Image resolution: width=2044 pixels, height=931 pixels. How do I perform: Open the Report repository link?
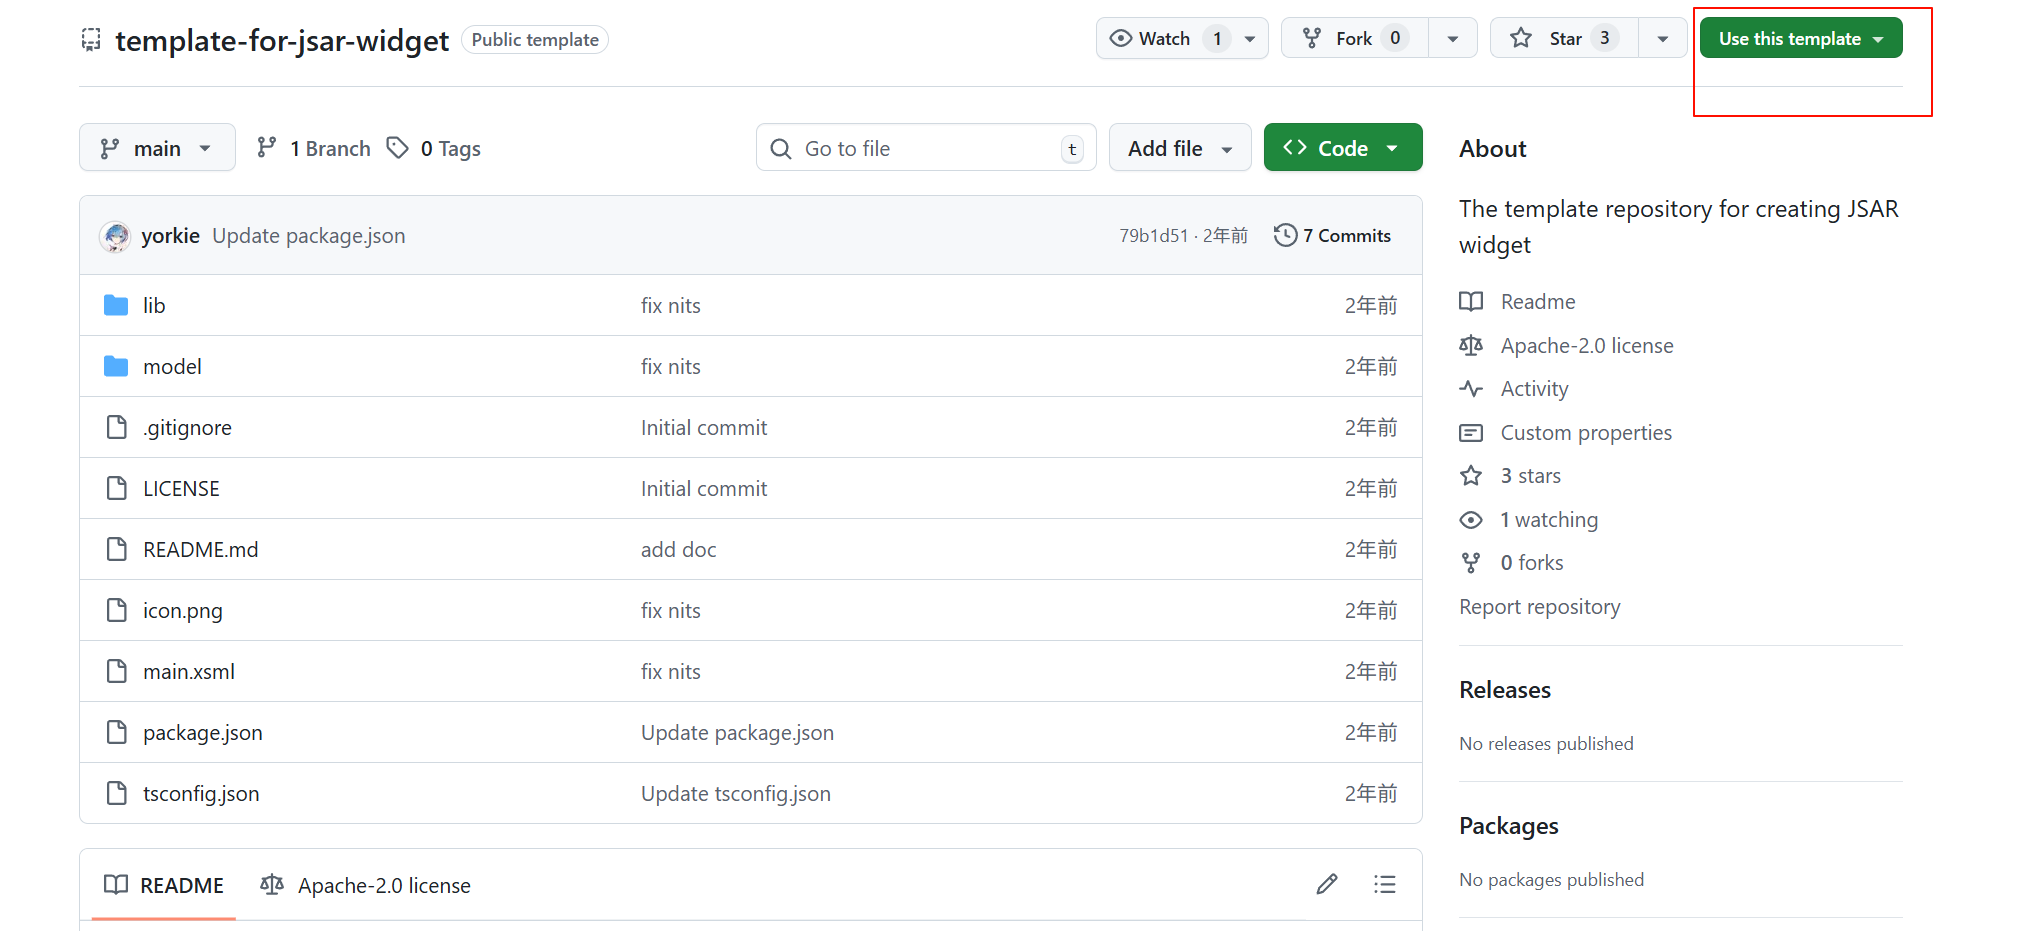(x=1540, y=606)
